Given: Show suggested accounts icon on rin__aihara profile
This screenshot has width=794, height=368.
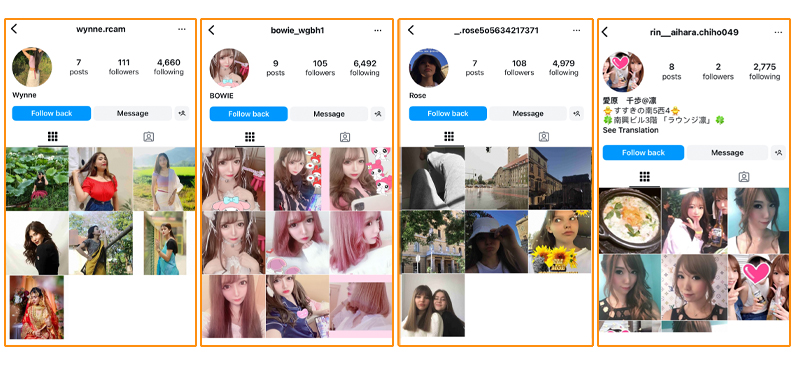Looking at the screenshot, I should click(x=778, y=153).
